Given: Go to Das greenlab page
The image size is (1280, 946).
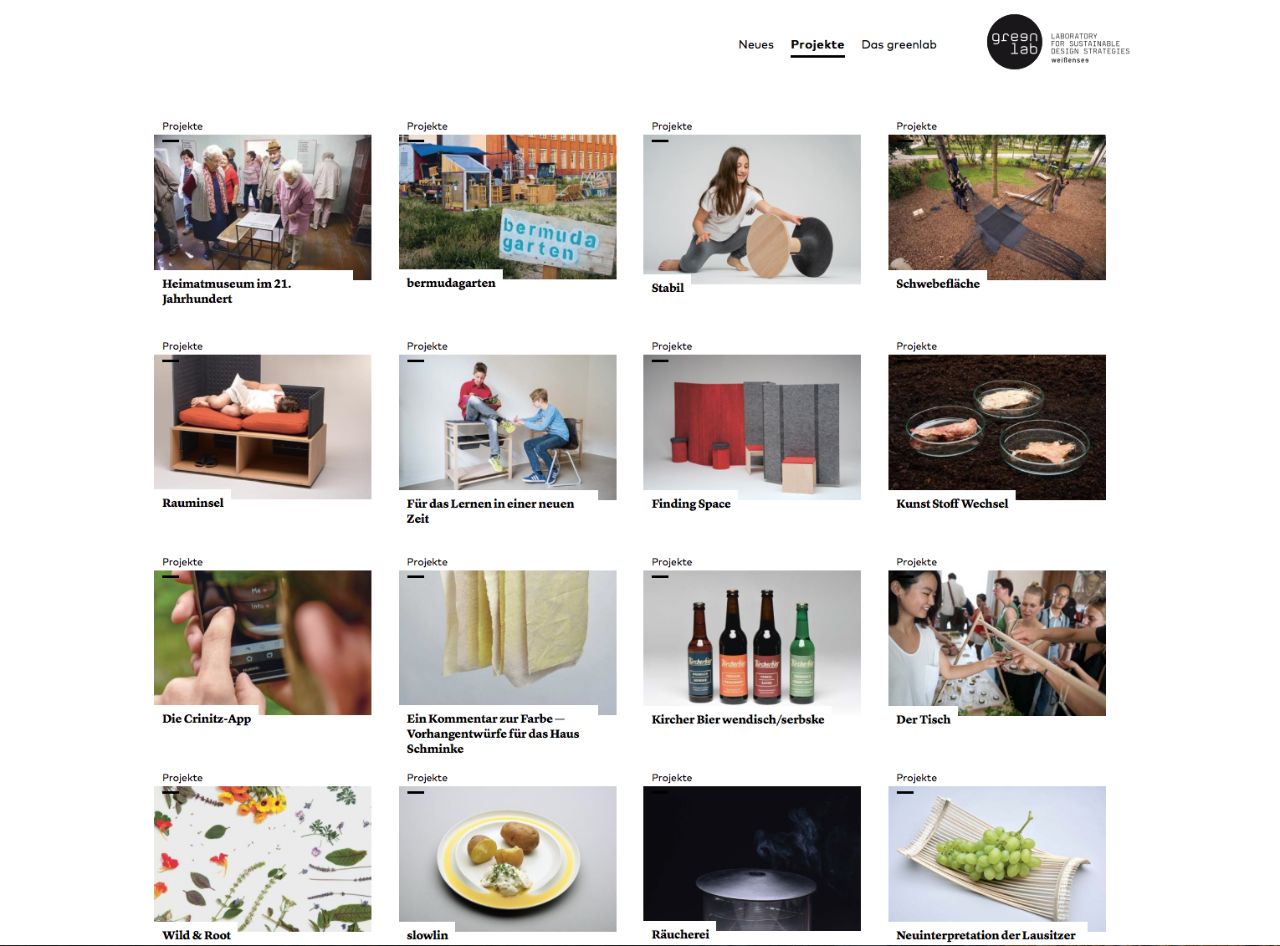Looking at the screenshot, I should pos(899,45).
